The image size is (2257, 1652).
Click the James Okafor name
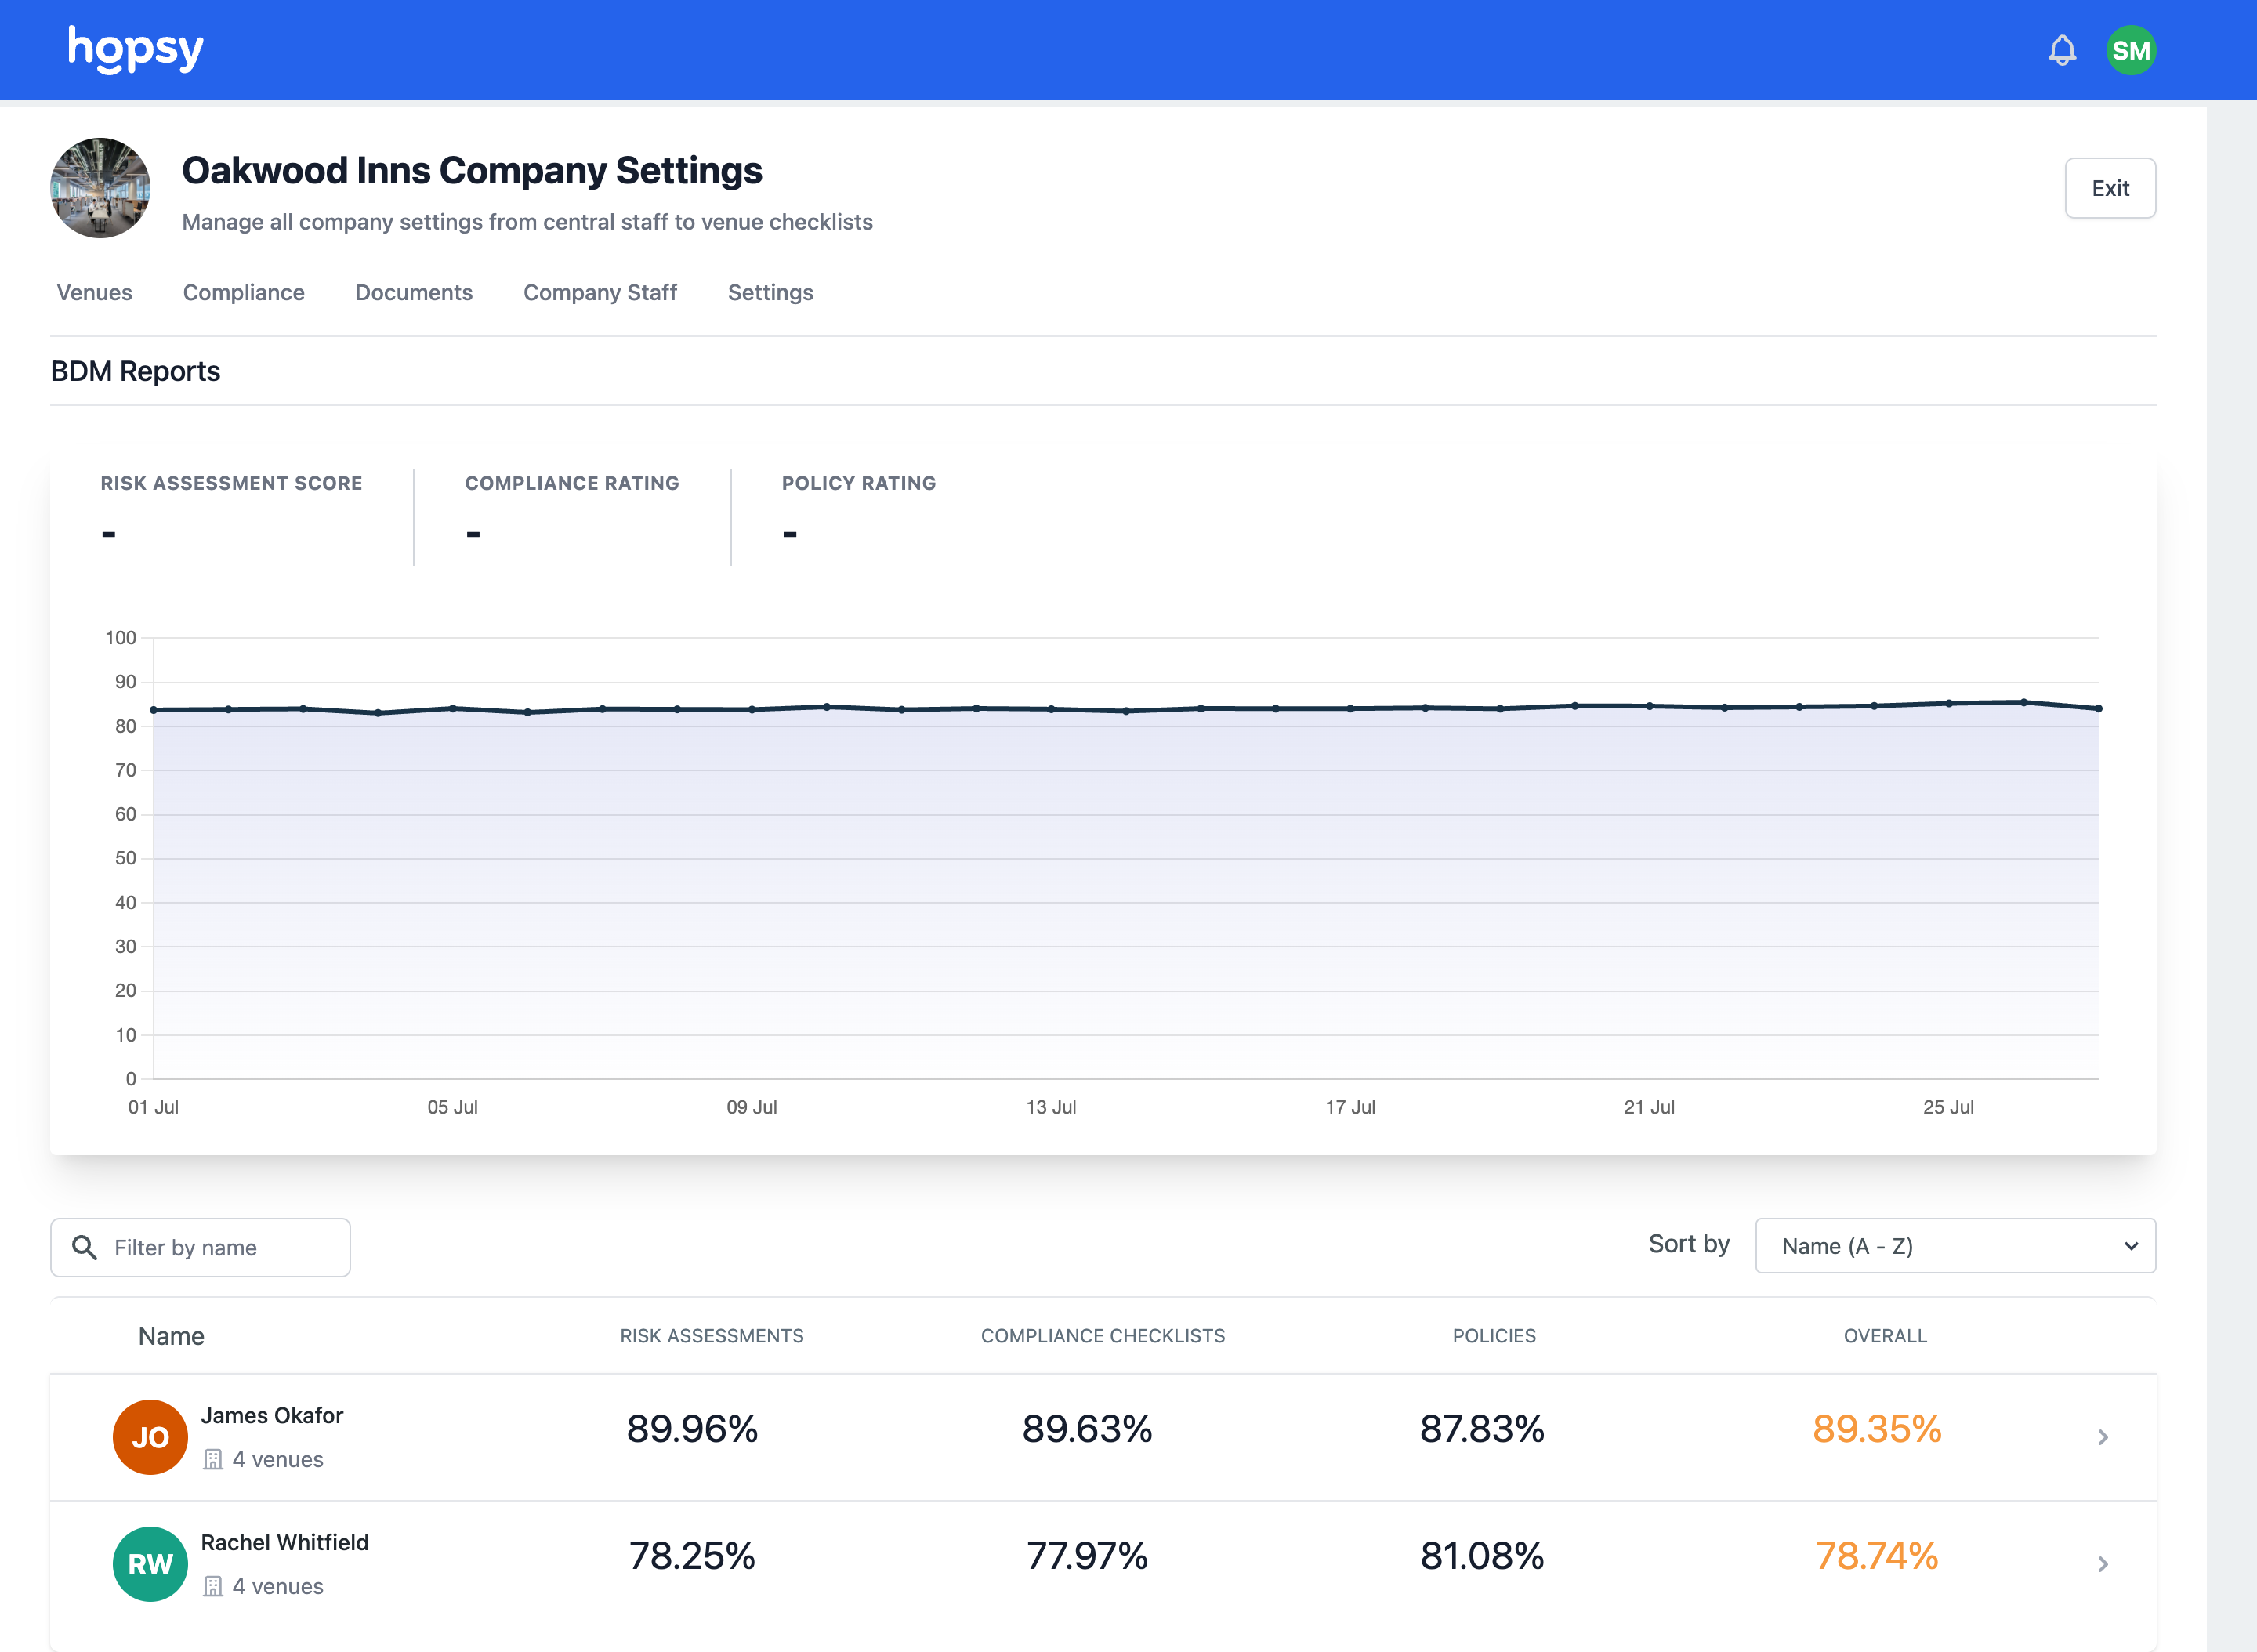[x=272, y=1415]
